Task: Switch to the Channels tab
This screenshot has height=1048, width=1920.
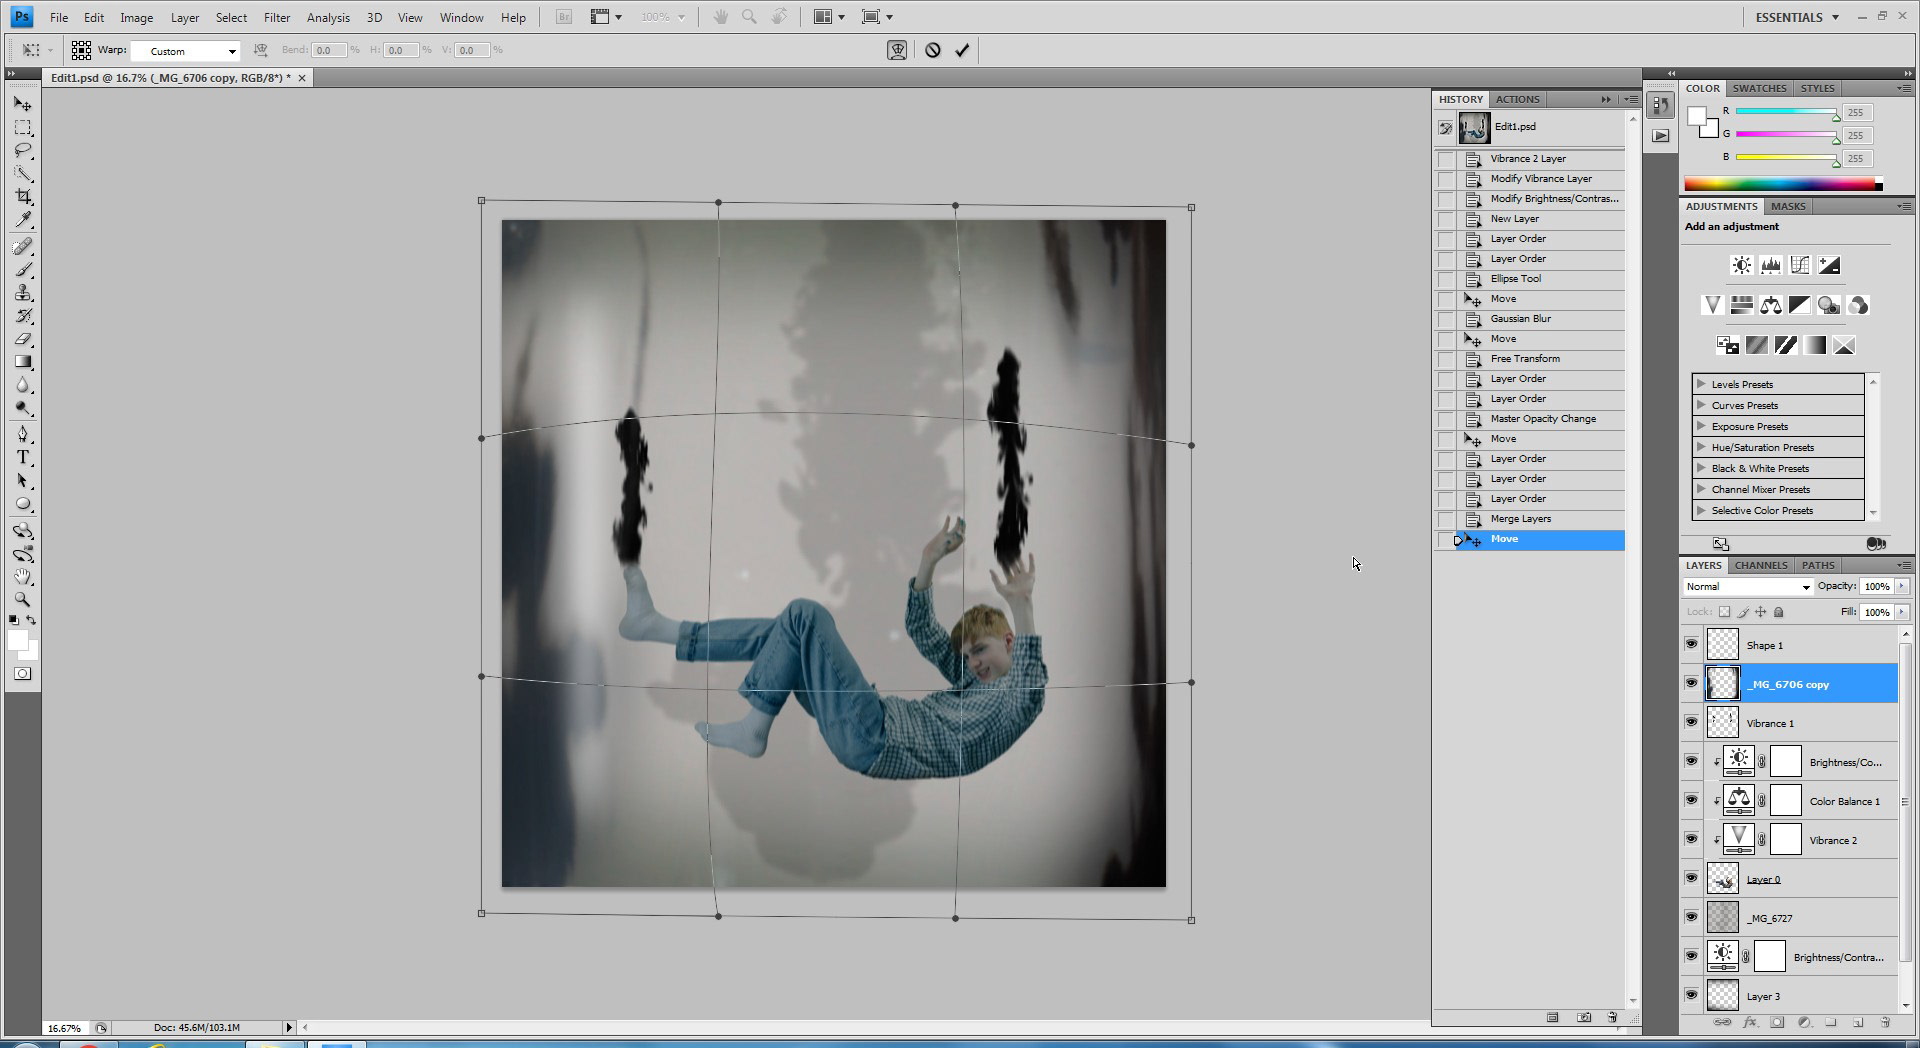Action: (x=1760, y=565)
